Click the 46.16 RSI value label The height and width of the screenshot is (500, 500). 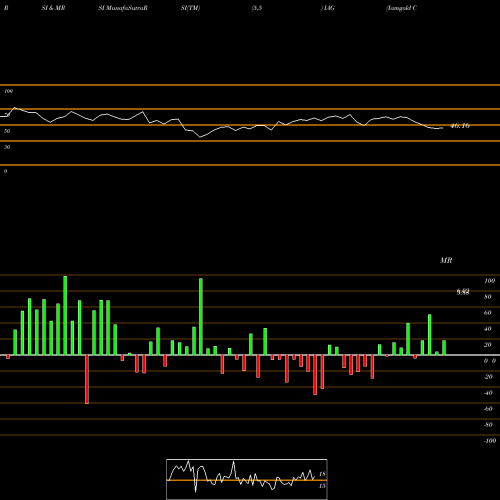460,126
